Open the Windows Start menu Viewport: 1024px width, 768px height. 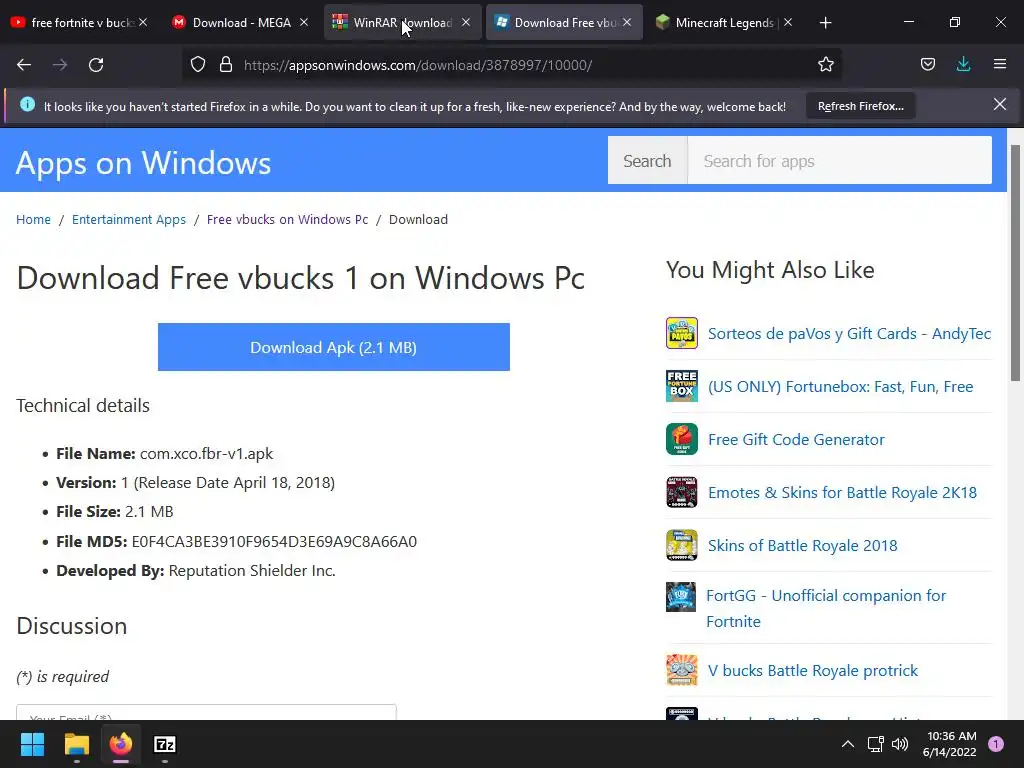[32, 744]
